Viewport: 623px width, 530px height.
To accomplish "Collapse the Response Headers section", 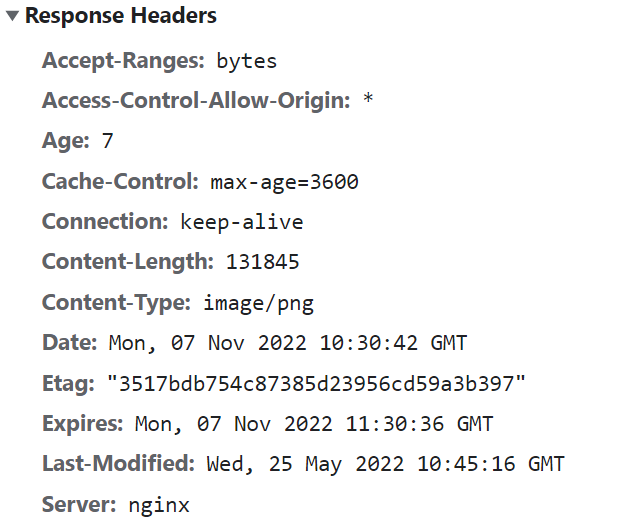I will click(12, 17).
